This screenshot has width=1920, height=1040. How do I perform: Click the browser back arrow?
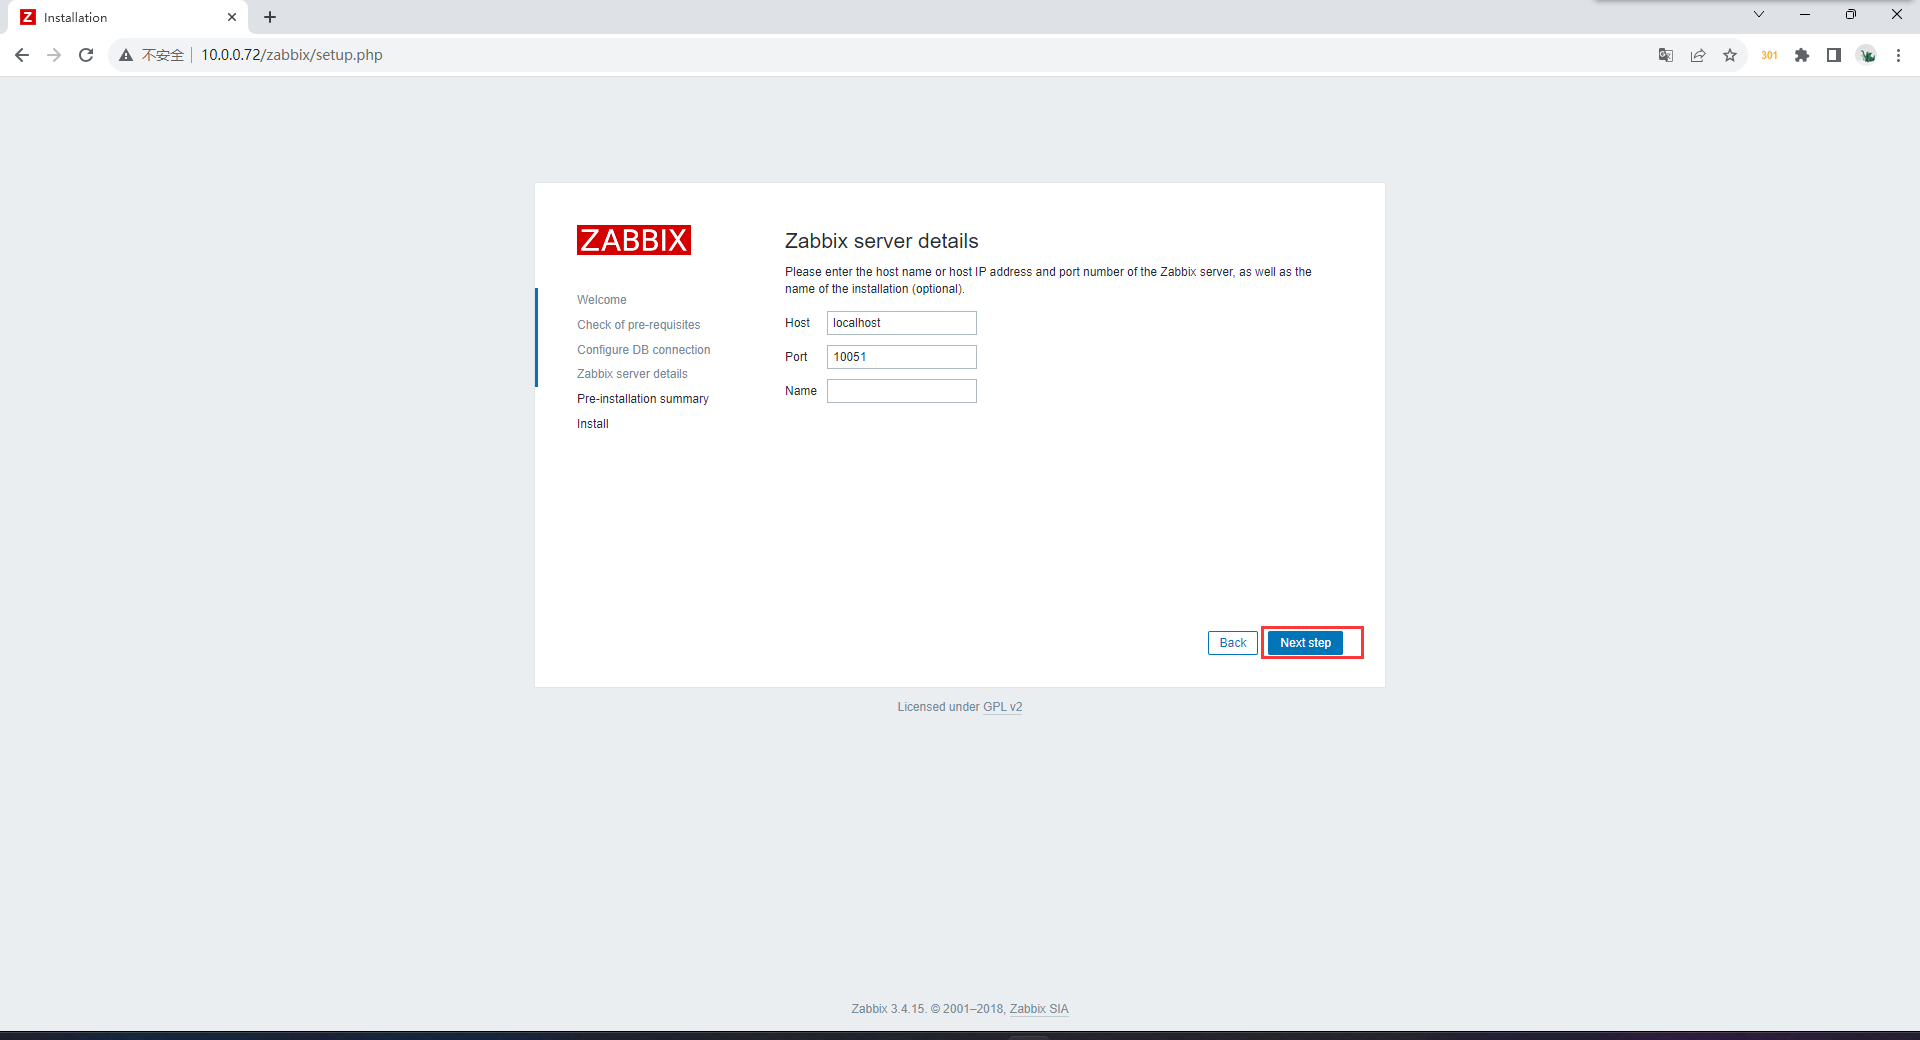pyautogui.click(x=22, y=55)
